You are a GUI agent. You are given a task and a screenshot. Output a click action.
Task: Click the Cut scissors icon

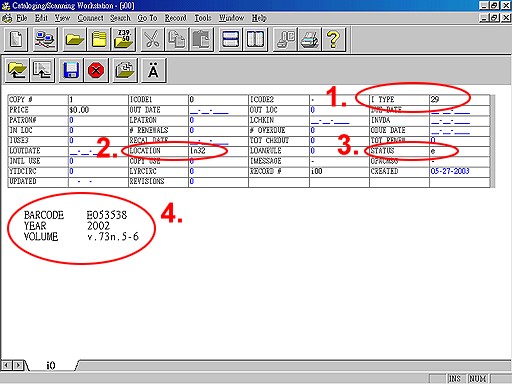(152, 39)
